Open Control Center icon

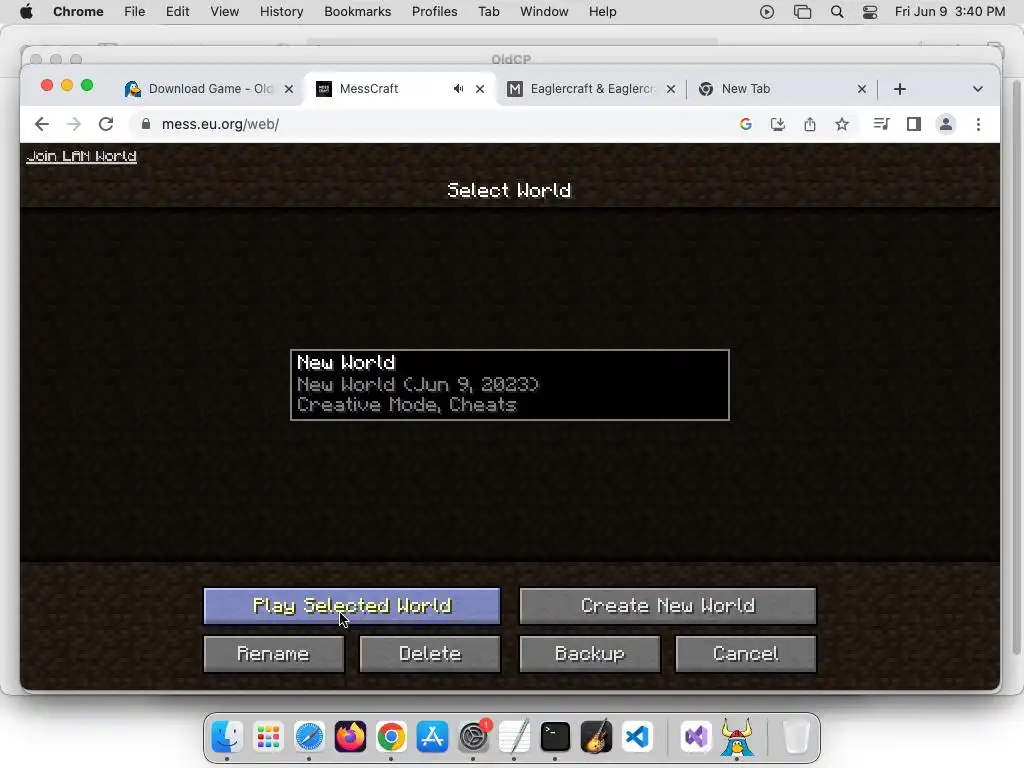tap(870, 12)
